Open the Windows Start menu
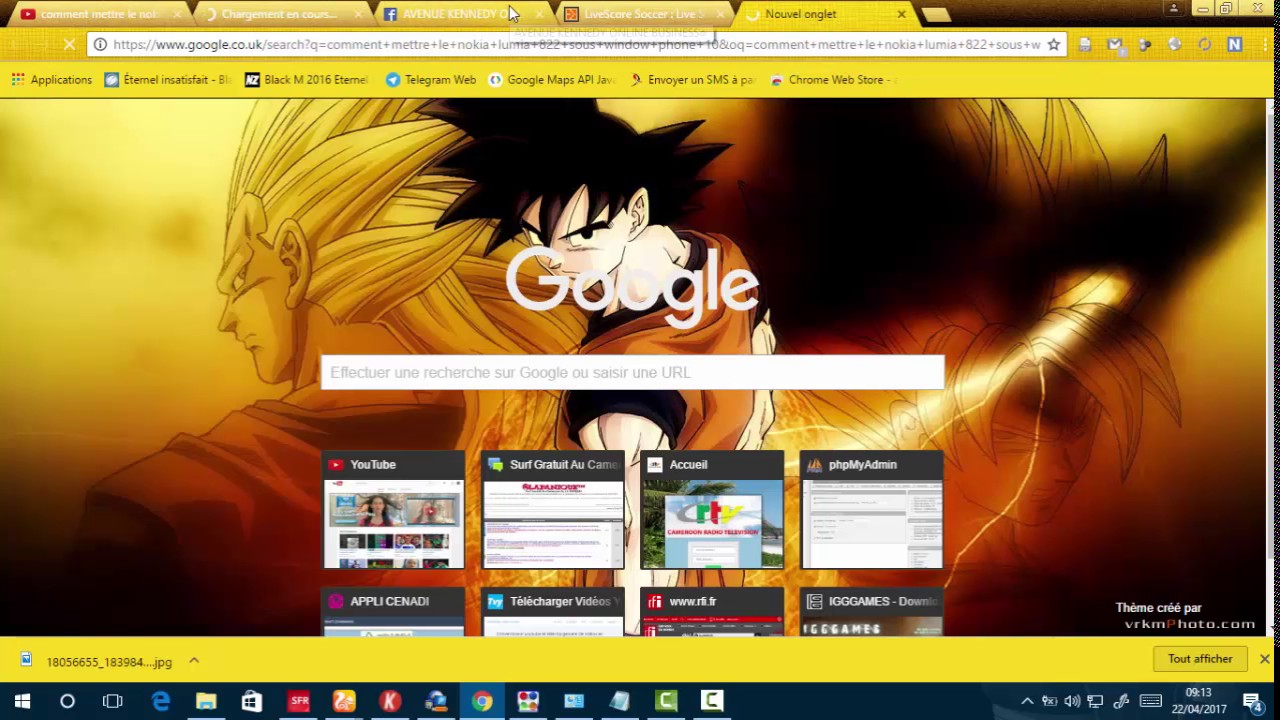This screenshot has width=1280, height=720. pyautogui.click(x=22, y=701)
